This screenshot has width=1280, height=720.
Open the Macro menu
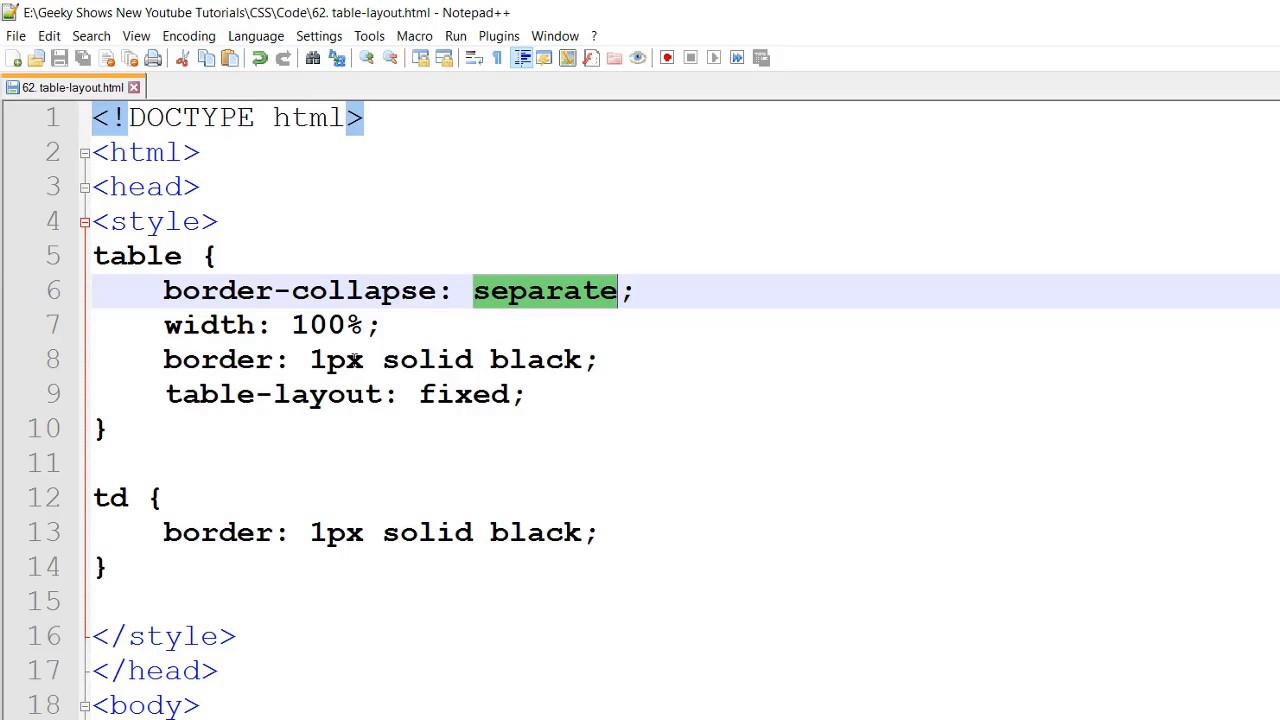pyautogui.click(x=414, y=36)
